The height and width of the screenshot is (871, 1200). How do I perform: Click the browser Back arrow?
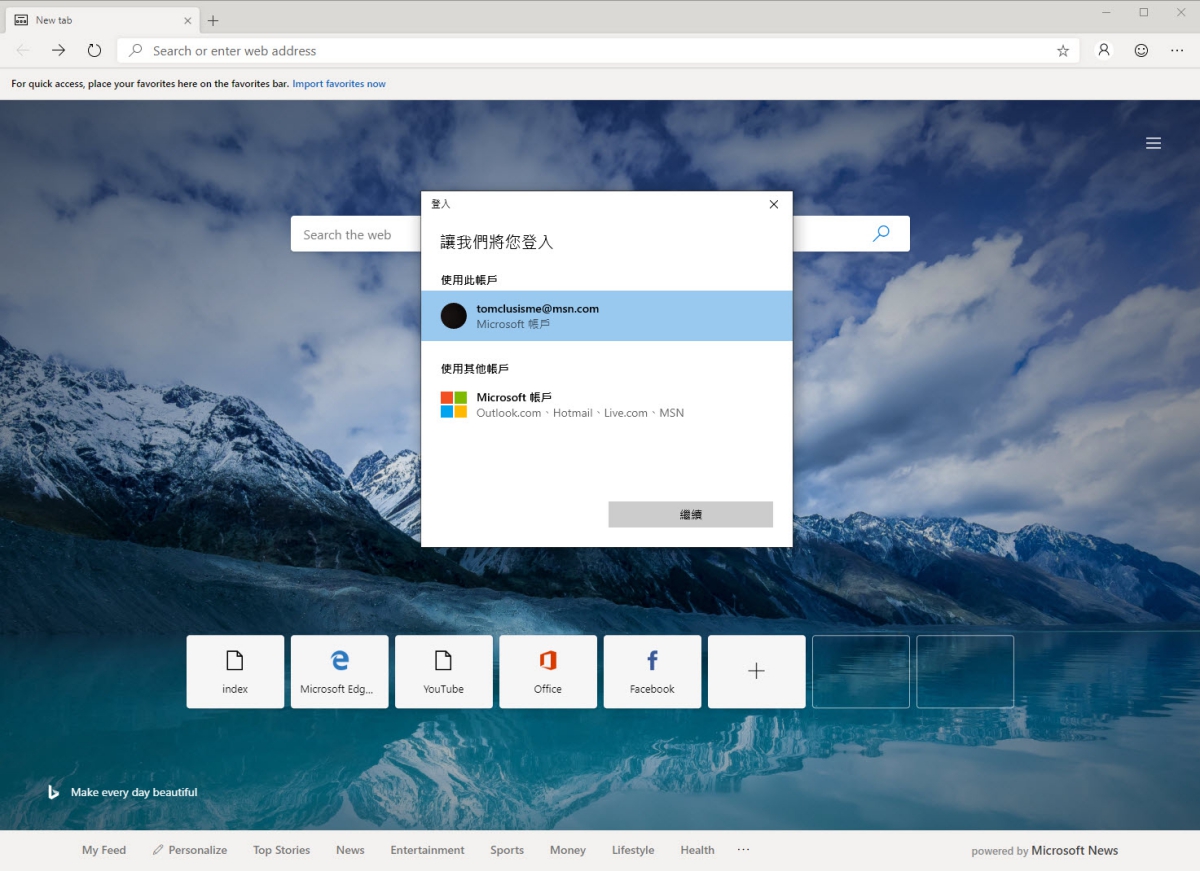[23, 50]
